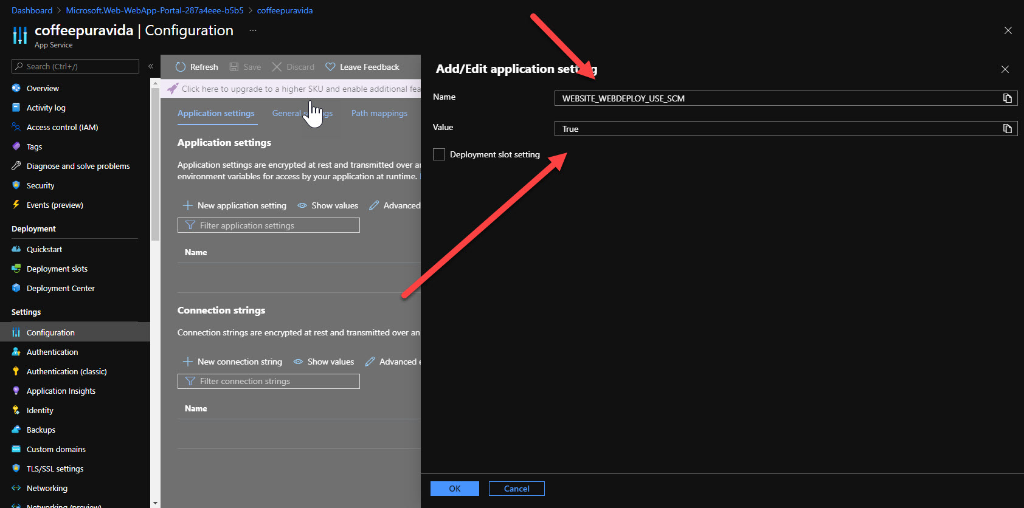
Task: Open the Tags page
Action: pos(34,147)
